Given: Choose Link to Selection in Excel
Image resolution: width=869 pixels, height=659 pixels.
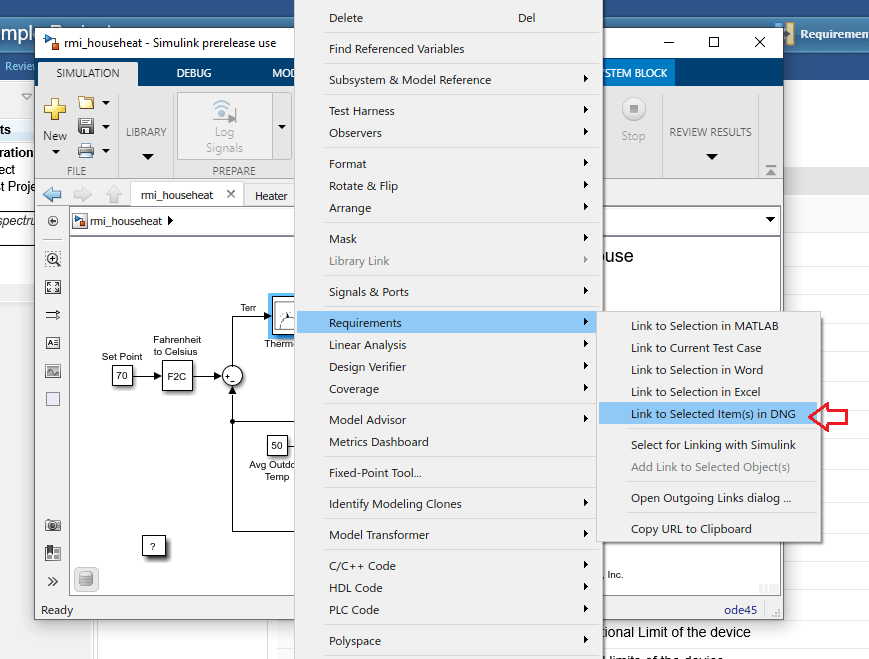Looking at the screenshot, I should pyautogui.click(x=708, y=392).
